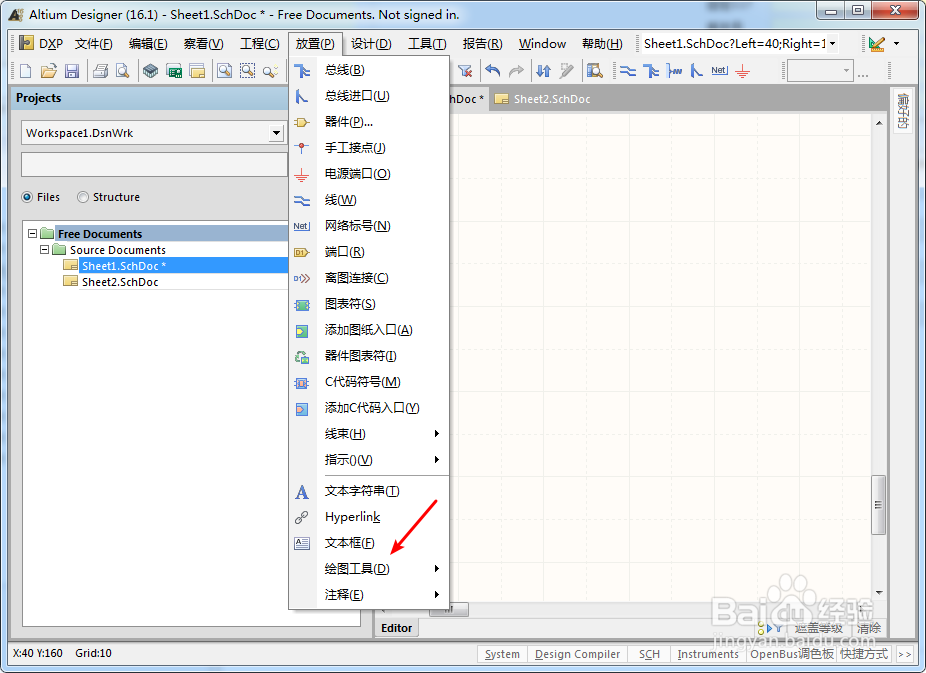Viewport: 926px width, 673px height.
Task: Click the scroll up arrow of editor
Action: click(879, 123)
